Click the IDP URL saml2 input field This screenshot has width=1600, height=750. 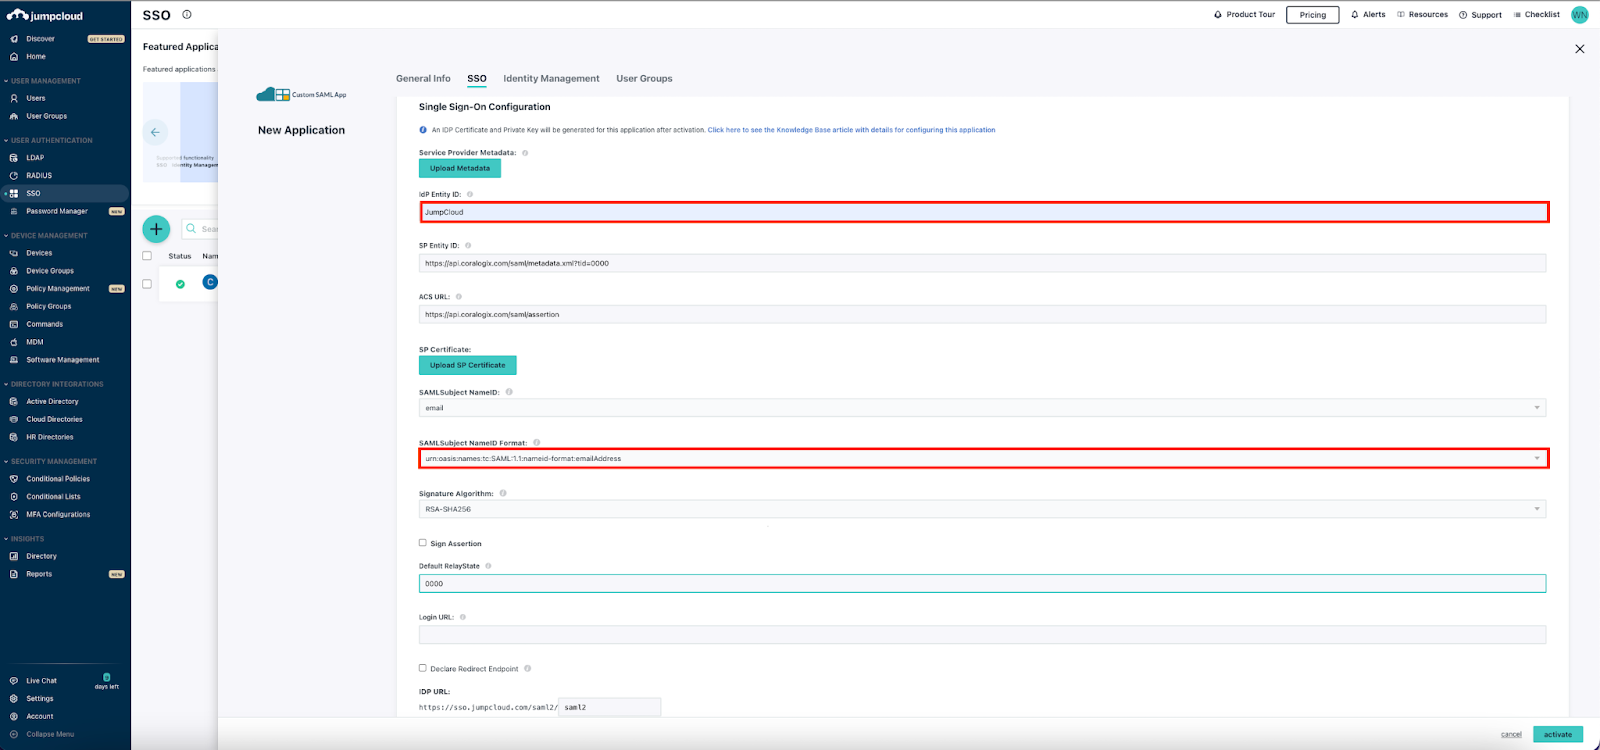(609, 707)
